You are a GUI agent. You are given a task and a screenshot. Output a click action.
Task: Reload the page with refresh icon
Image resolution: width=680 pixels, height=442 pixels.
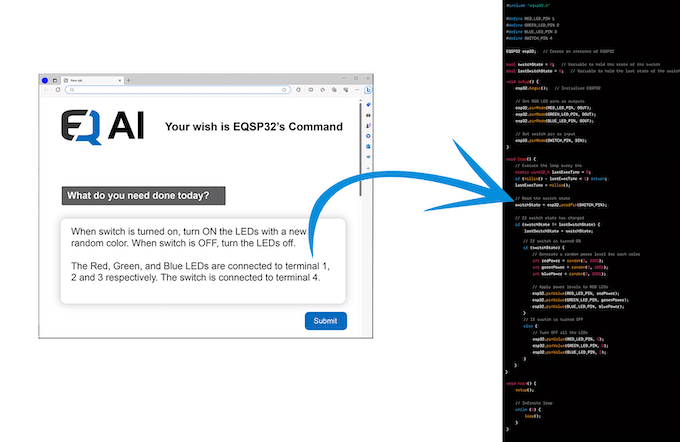tap(57, 90)
